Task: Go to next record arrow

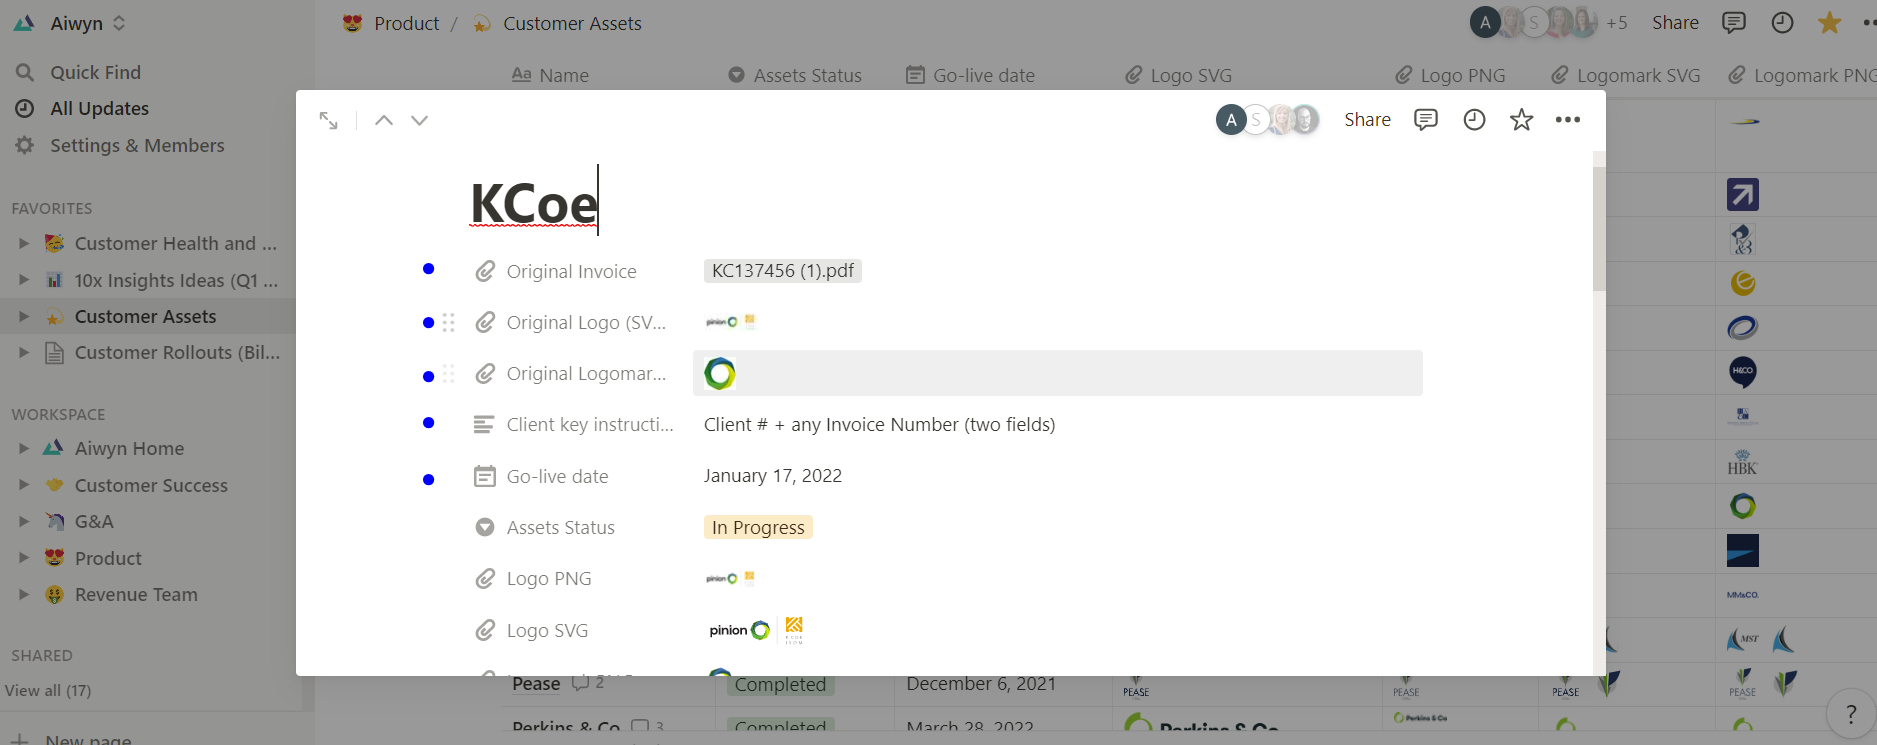Action: click(420, 120)
